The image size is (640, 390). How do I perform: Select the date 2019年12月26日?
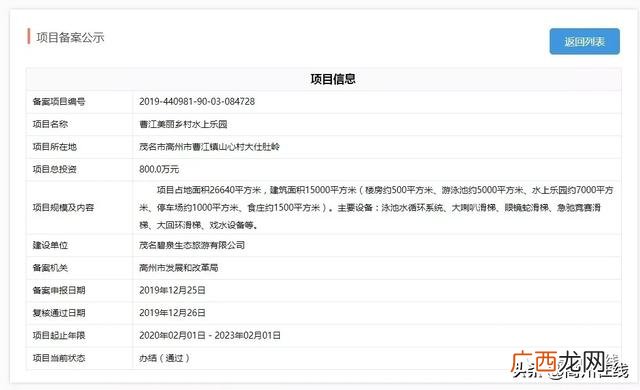point(172,313)
